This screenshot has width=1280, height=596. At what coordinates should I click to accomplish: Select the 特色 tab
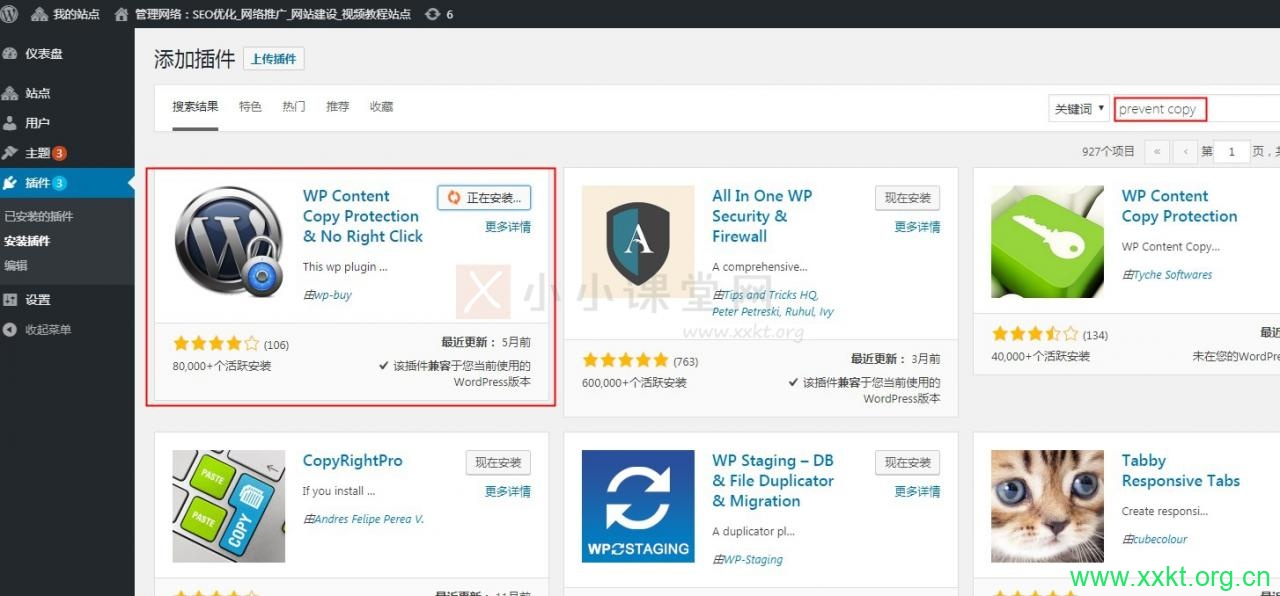[x=250, y=106]
